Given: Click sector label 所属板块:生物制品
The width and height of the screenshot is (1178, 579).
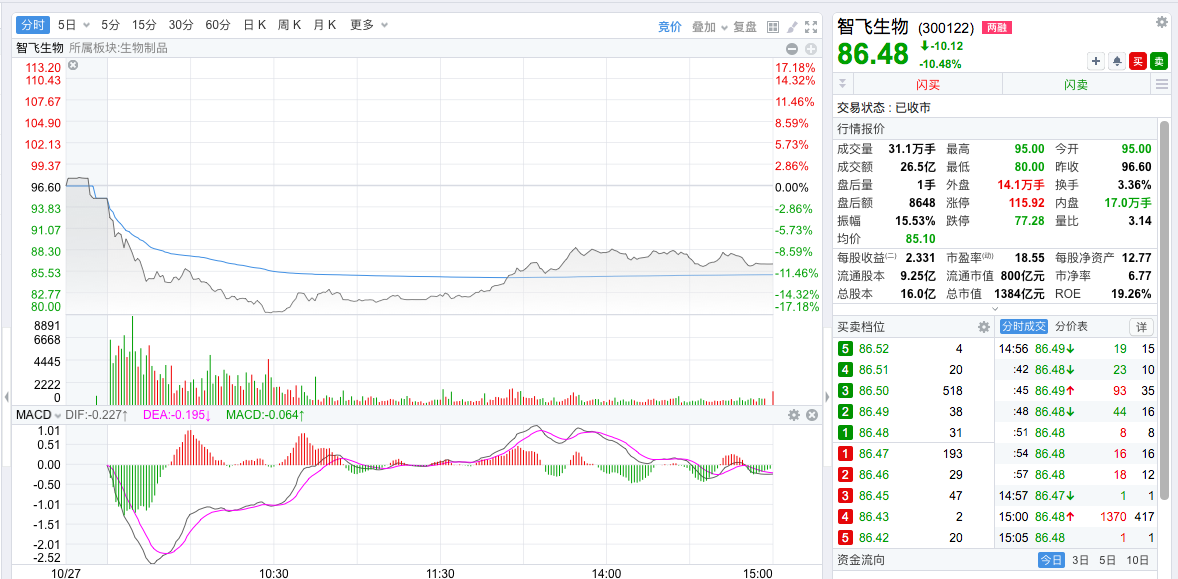Looking at the screenshot, I should [118, 48].
